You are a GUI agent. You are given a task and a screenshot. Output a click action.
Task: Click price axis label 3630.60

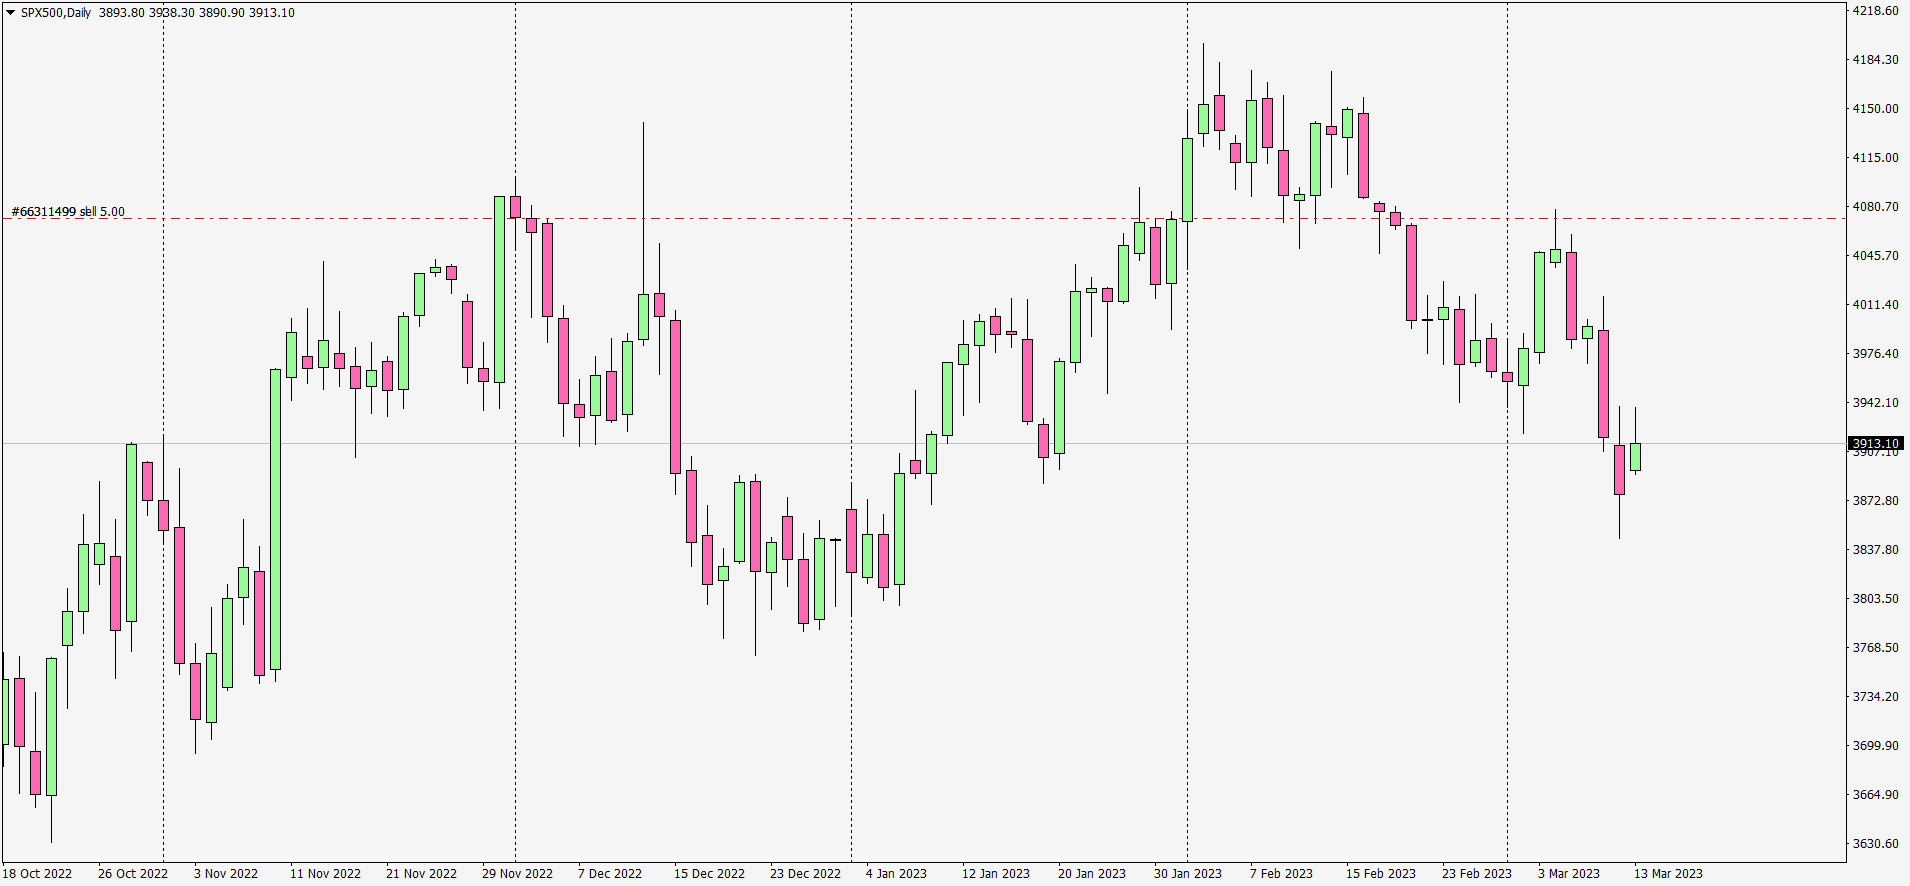click(1875, 844)
